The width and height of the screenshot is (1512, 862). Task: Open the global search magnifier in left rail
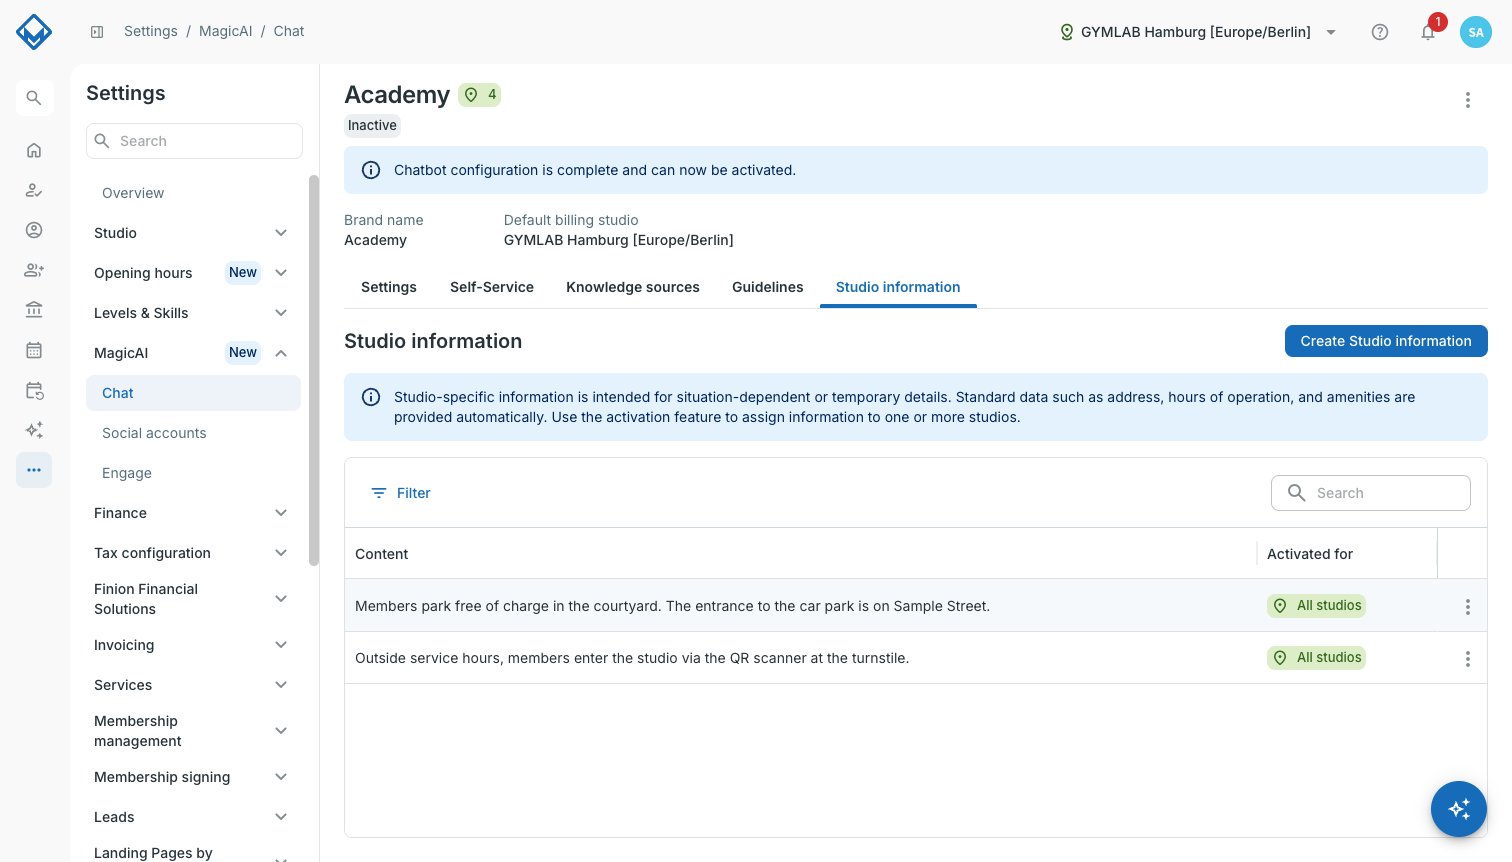(34, 98)
